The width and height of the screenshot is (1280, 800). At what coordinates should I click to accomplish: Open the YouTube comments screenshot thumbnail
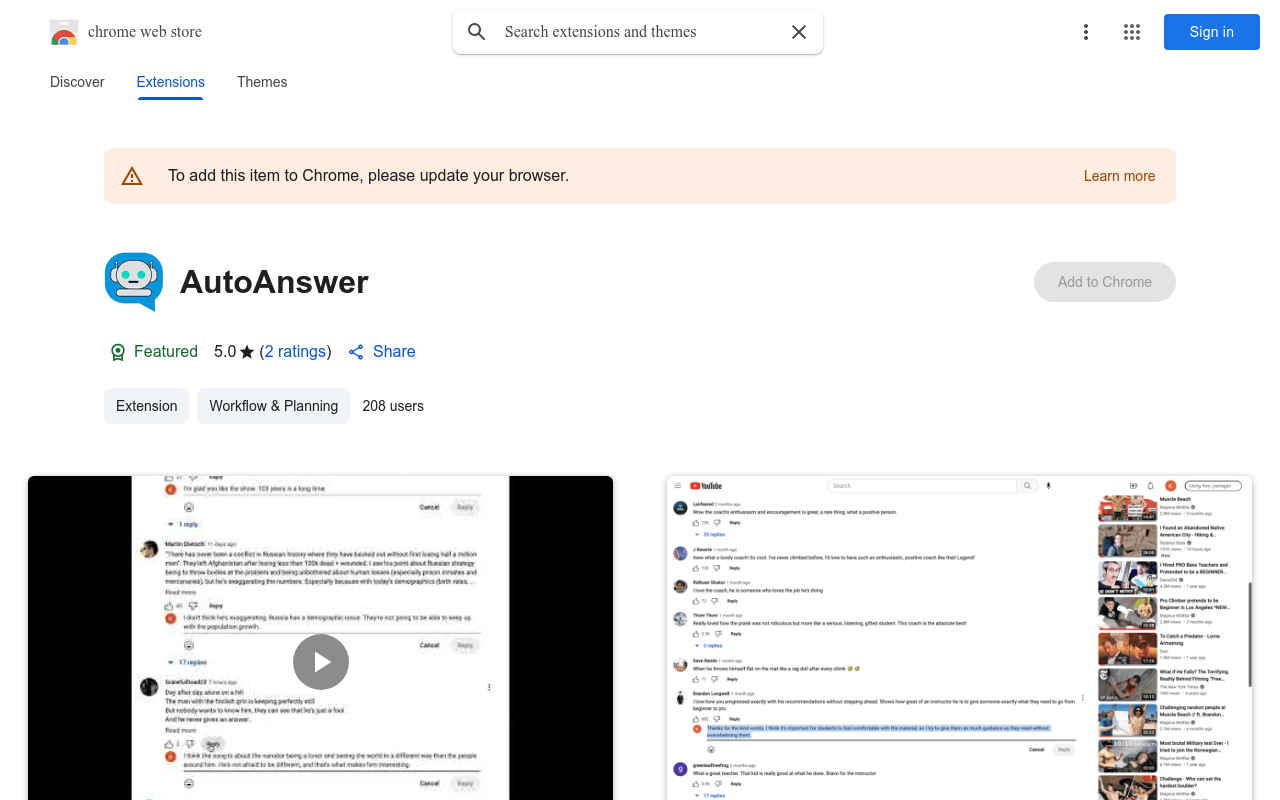pos(959,638)
